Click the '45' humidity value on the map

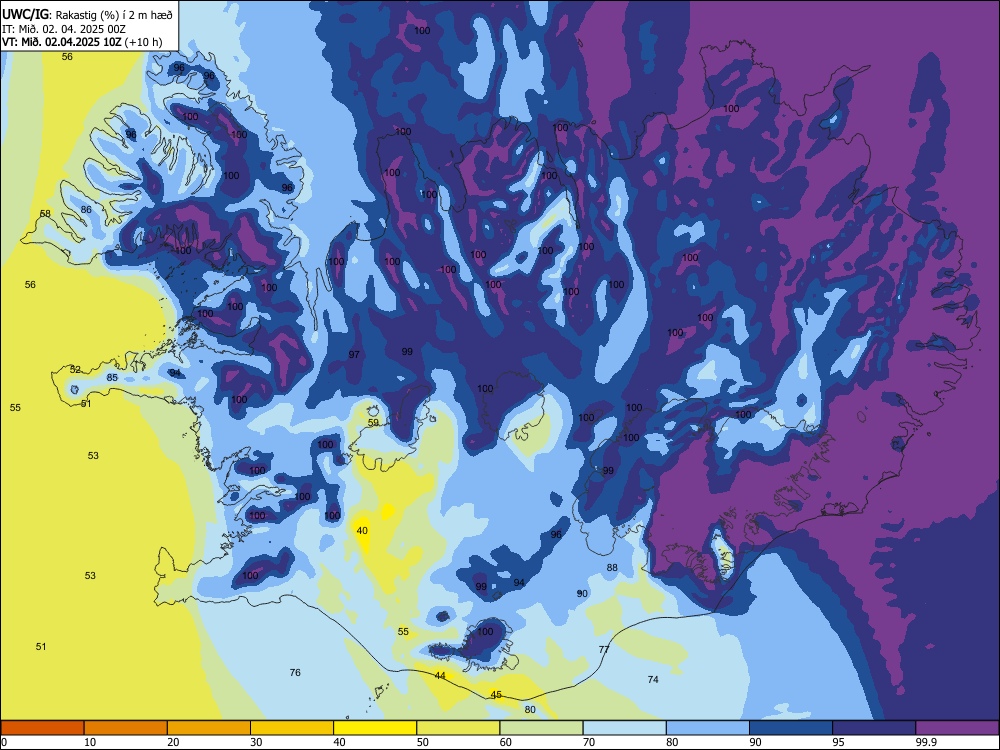tap(496, 695)
